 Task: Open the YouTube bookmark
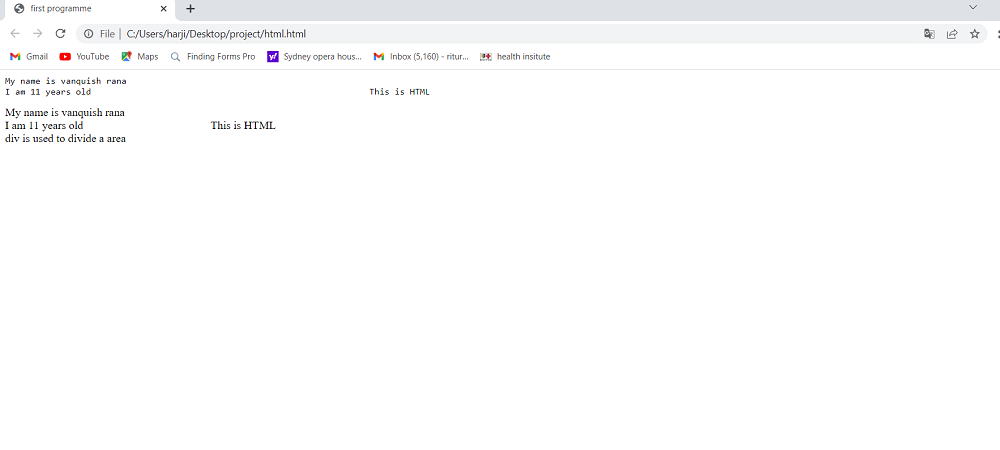pyautogui.click(x=84, y=57)
